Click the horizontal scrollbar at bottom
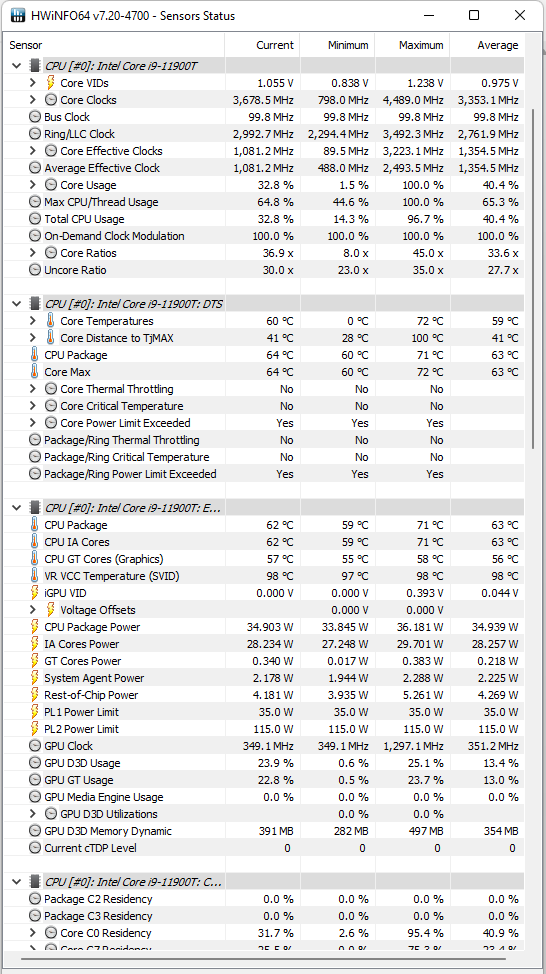546x974 pixels. pos(265,960)
